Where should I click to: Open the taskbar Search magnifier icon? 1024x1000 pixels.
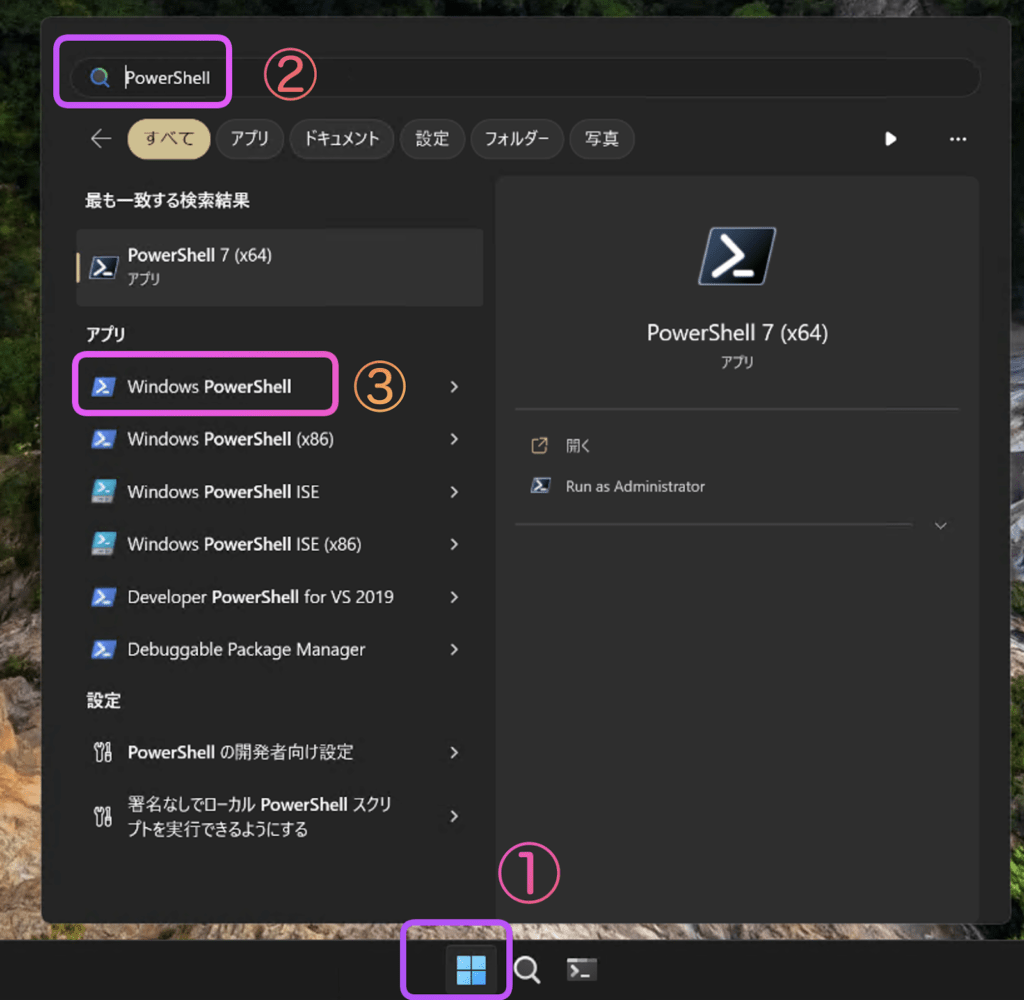coord(527,969)
